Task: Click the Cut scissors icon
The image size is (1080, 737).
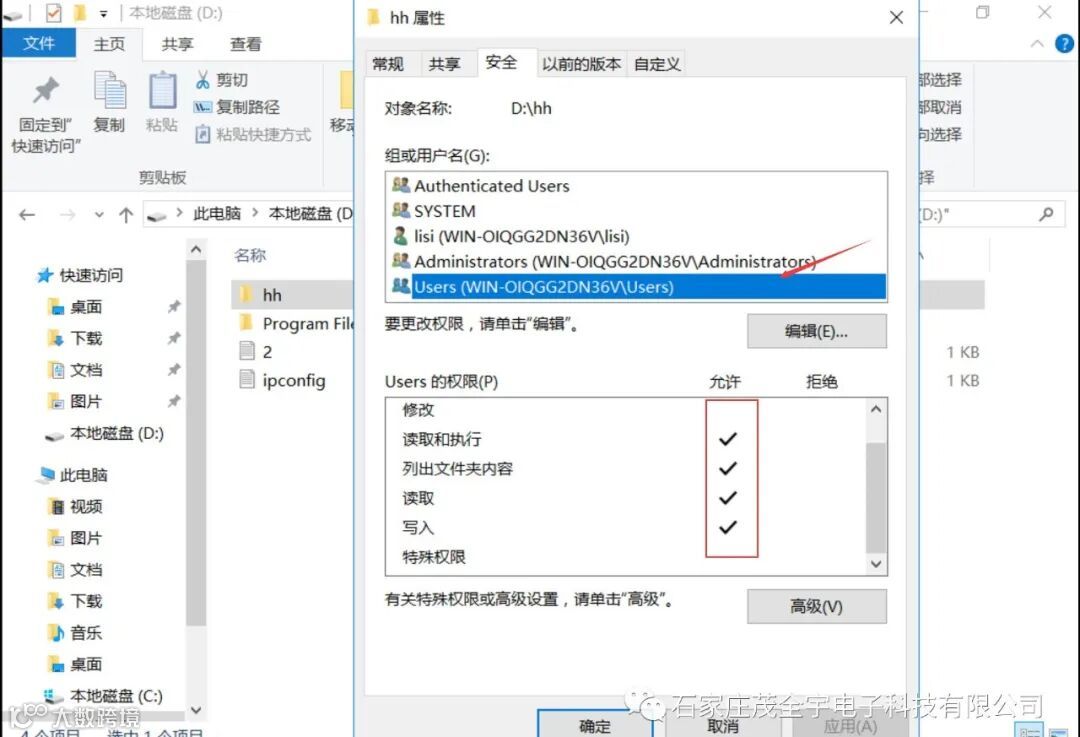Action: click(x=202, y=80)
